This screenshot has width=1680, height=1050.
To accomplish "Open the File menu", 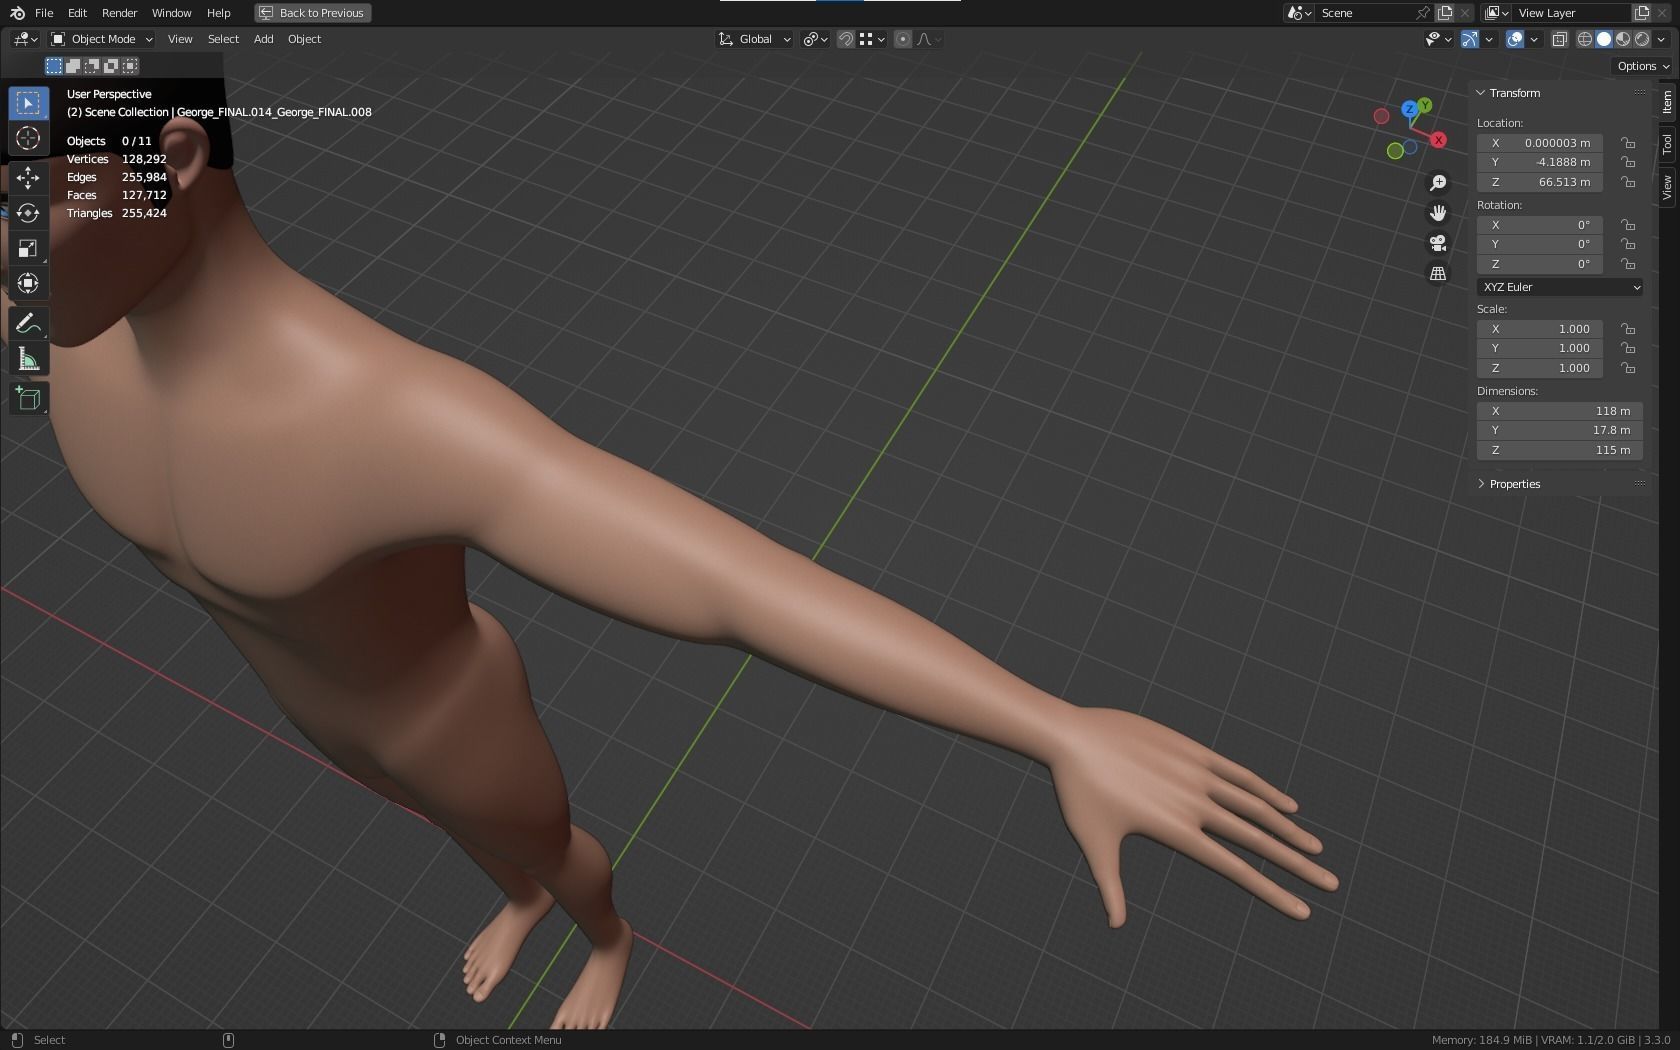I will [44, 13].
